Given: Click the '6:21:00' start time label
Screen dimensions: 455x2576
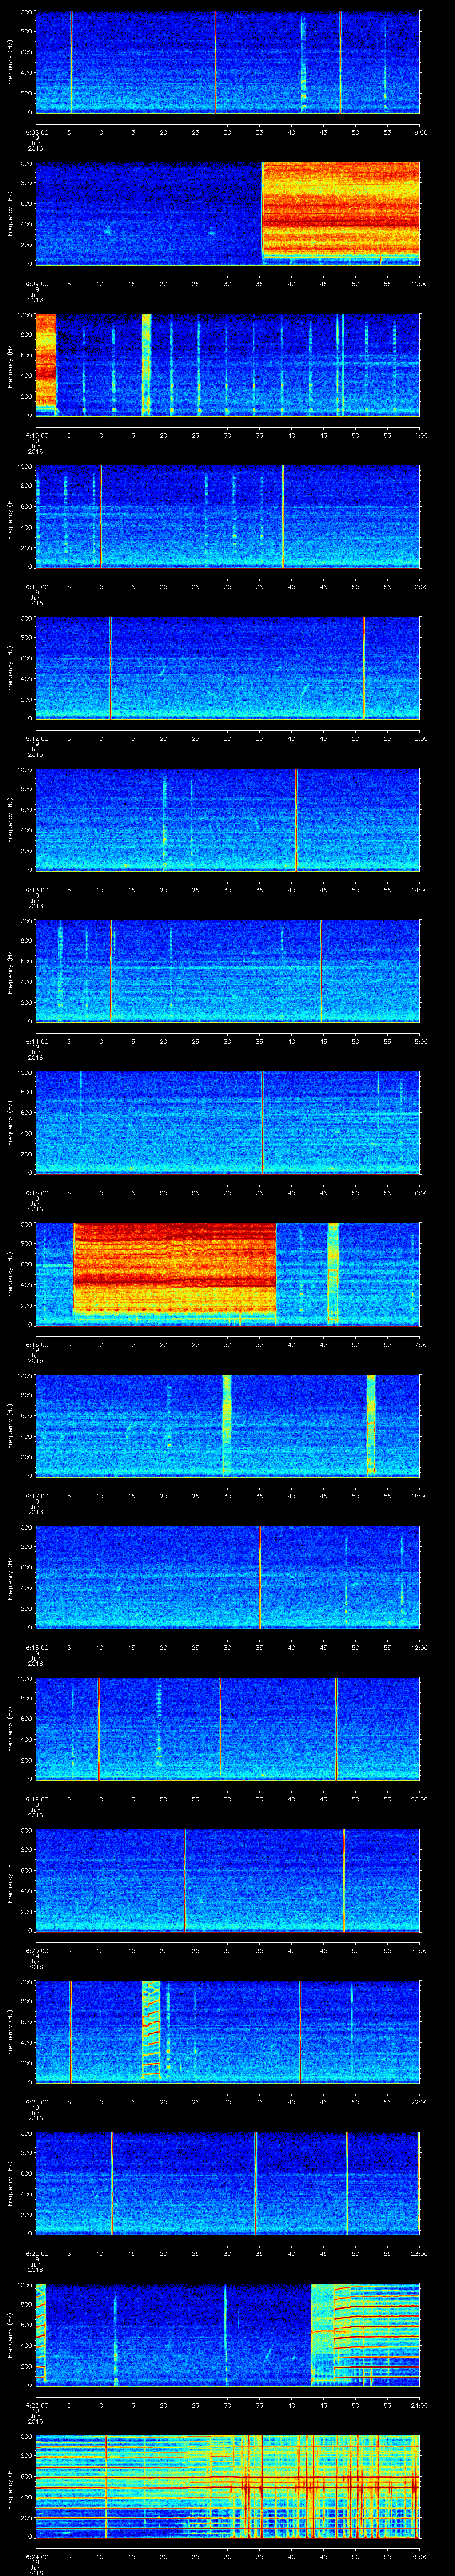Looking at the screenshot, I should [36, 2102].
